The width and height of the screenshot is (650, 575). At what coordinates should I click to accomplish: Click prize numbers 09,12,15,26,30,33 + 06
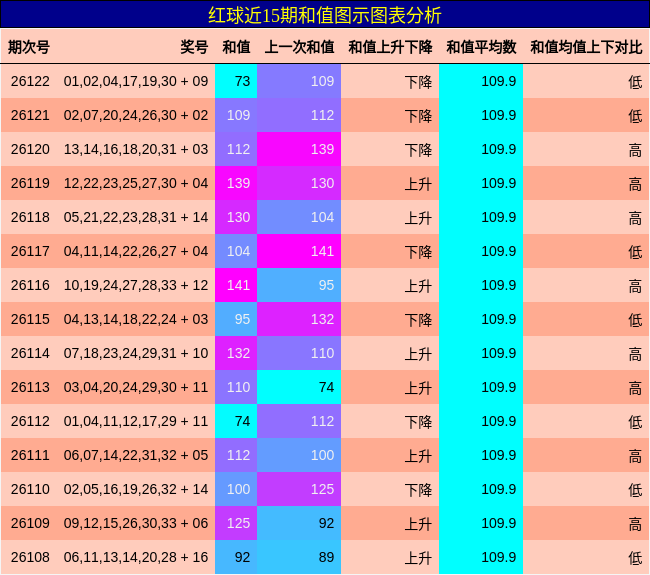click(x=136, y=523)
